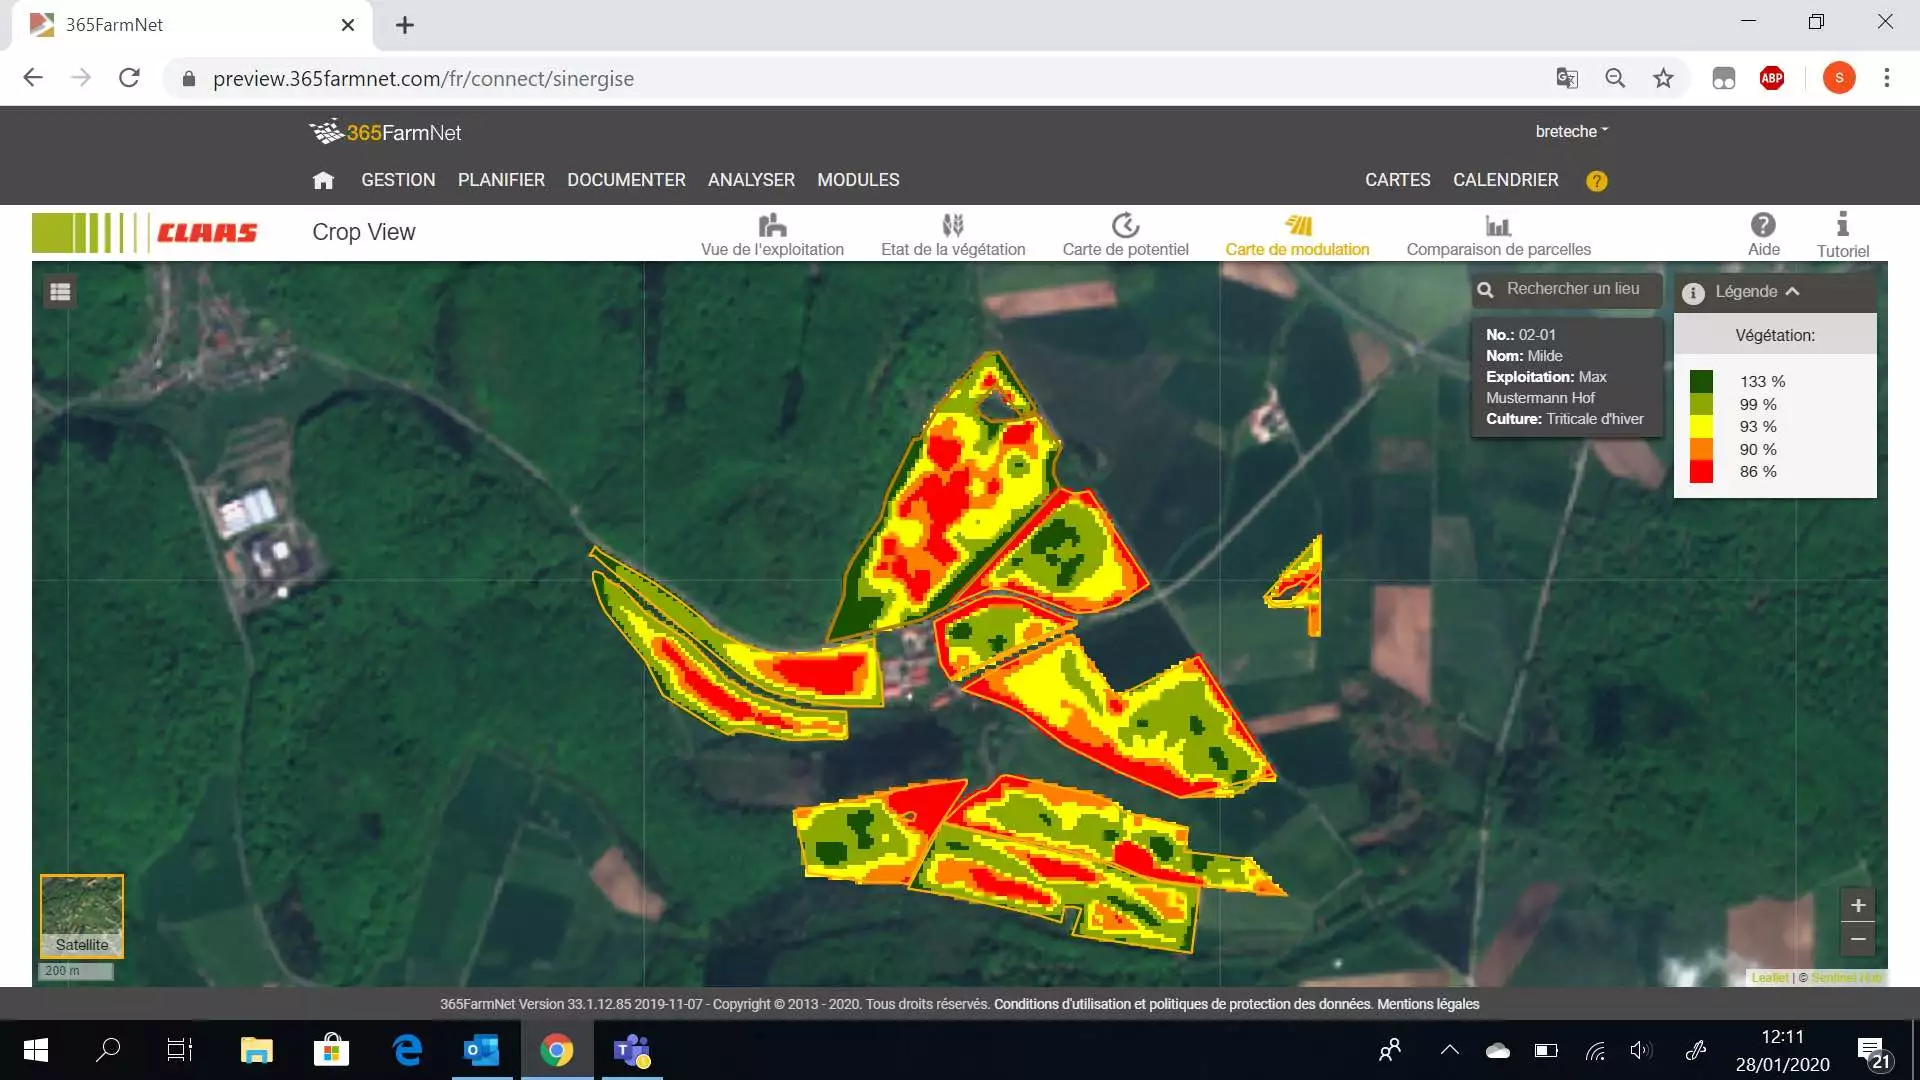Expand the breteche user dropdown
1920x1080 pixels.
1572,131
